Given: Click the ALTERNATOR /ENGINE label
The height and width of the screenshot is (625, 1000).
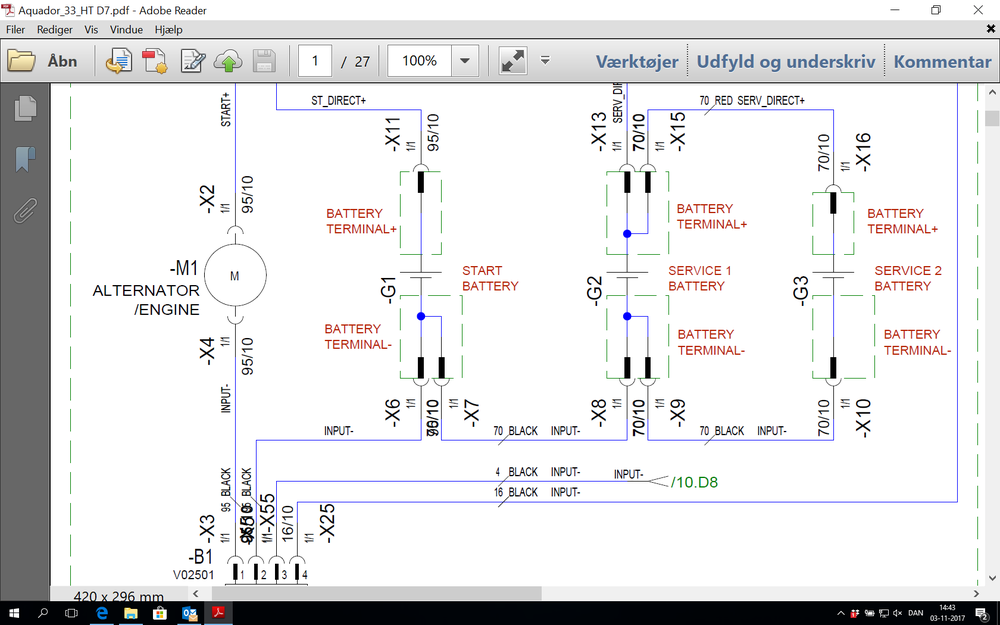Looking at the screenshot, I should tap(146, 300).
